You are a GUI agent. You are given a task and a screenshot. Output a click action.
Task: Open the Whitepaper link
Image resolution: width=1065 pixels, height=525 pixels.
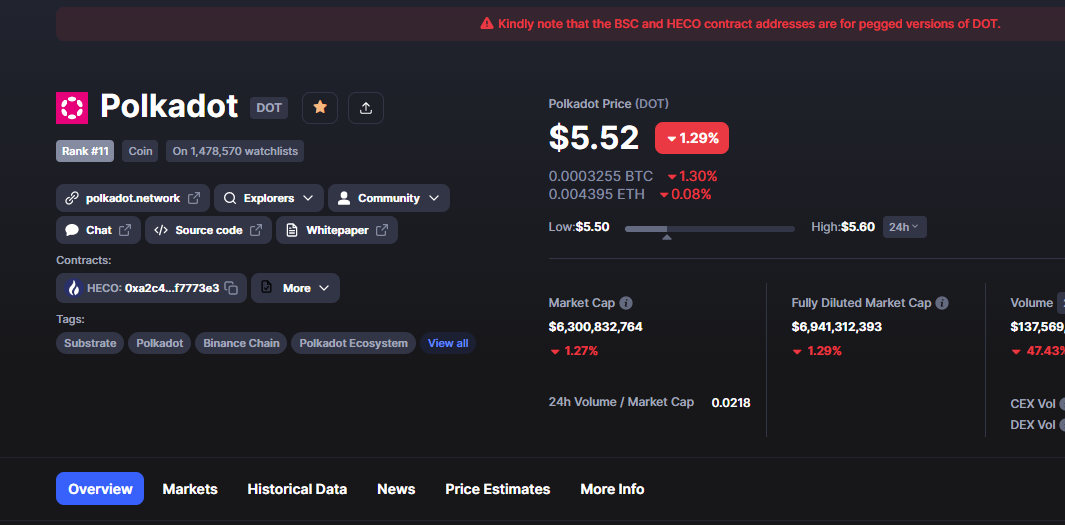(337, 230)
